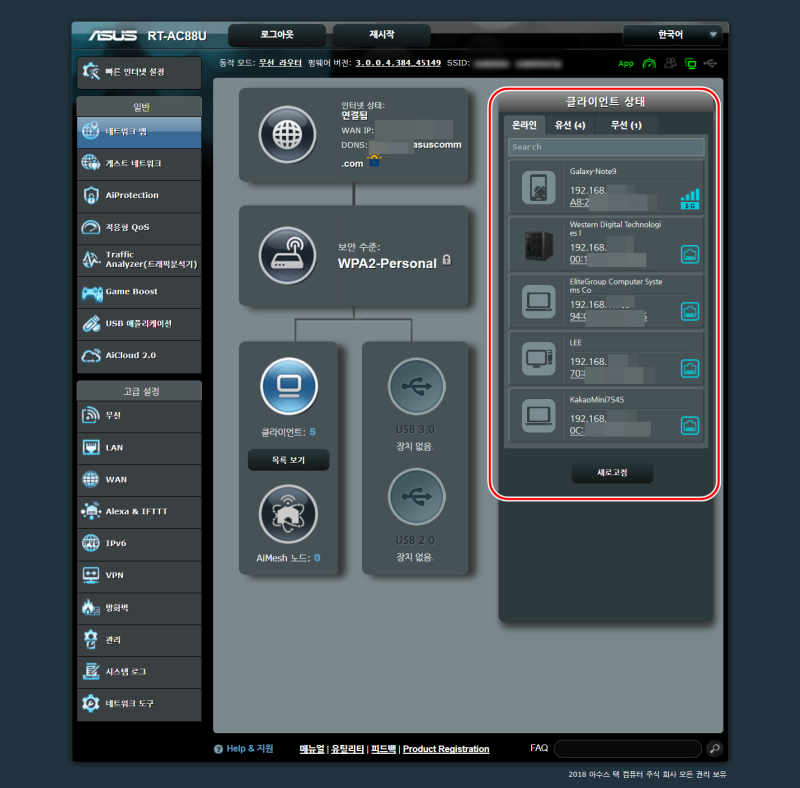Switch to the 유선 (4) wired tab
800x788 pixels.
coord(570,125)
